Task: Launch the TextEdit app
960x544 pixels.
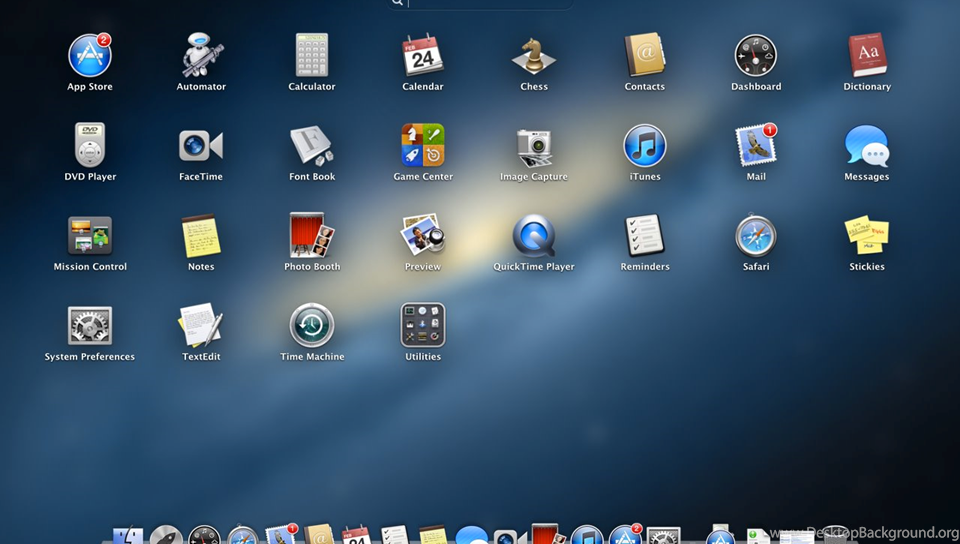Action: pos(201,326)
